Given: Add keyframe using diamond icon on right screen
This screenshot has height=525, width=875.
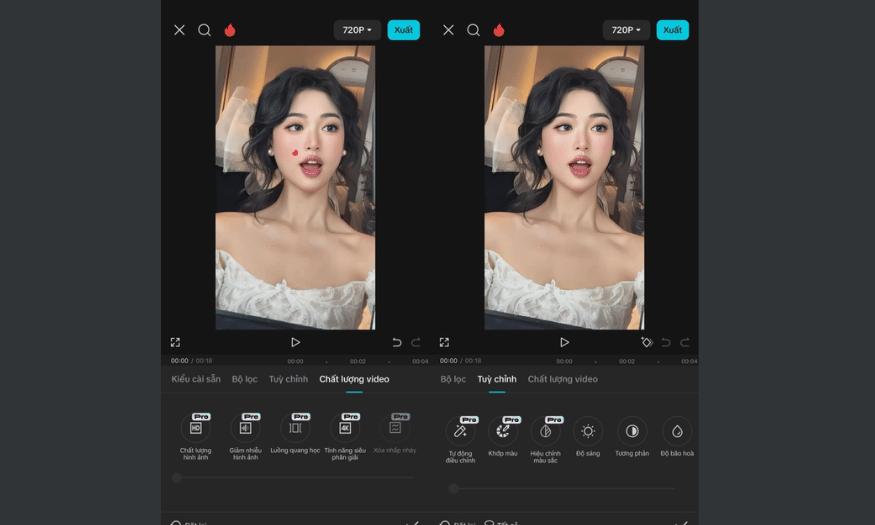Looking at the screenshot, I should [x=647, y=342].
